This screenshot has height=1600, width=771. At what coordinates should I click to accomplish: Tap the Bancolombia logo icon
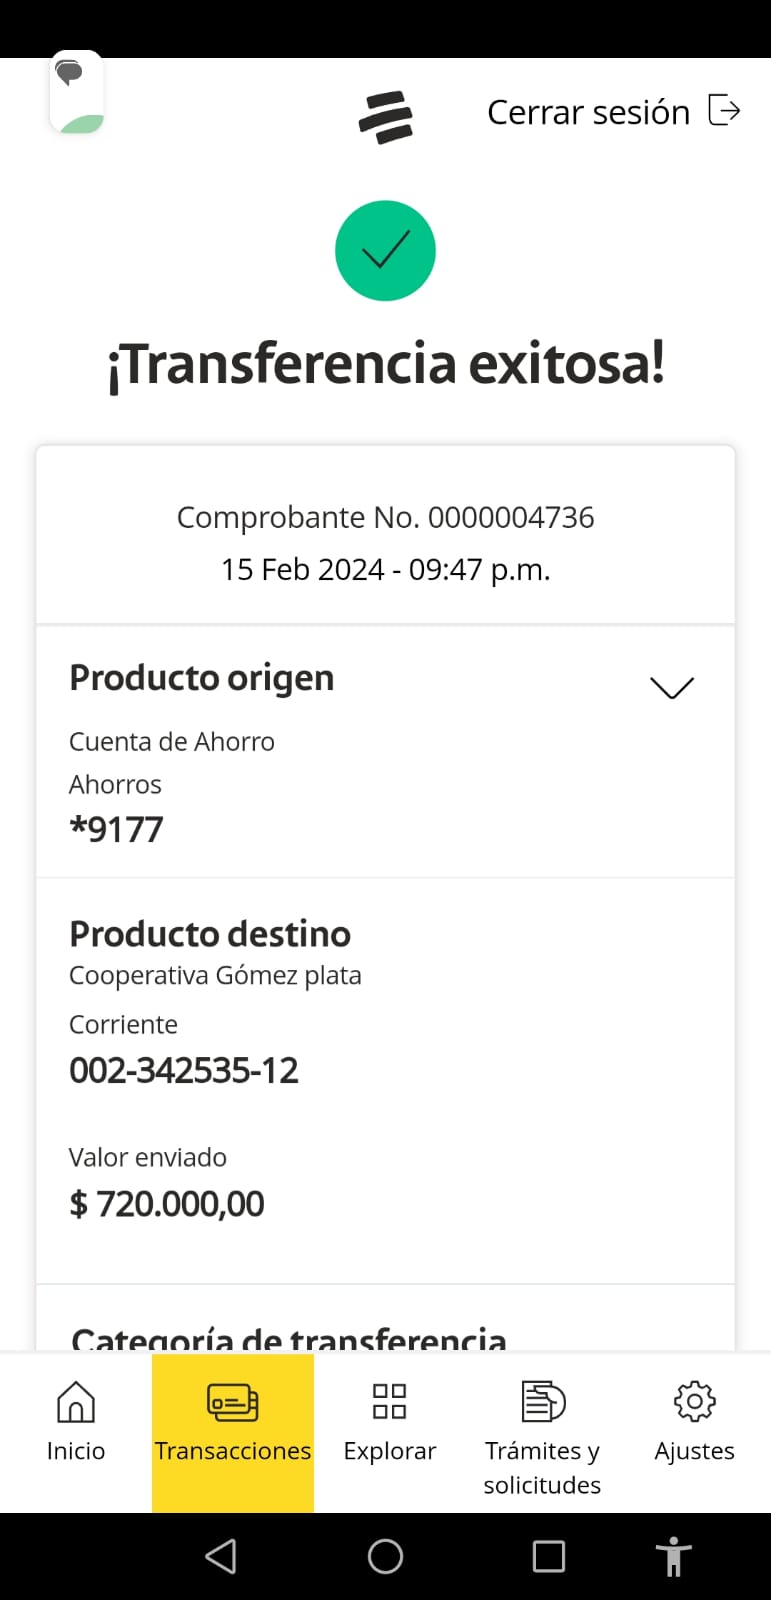click(385, 116)
